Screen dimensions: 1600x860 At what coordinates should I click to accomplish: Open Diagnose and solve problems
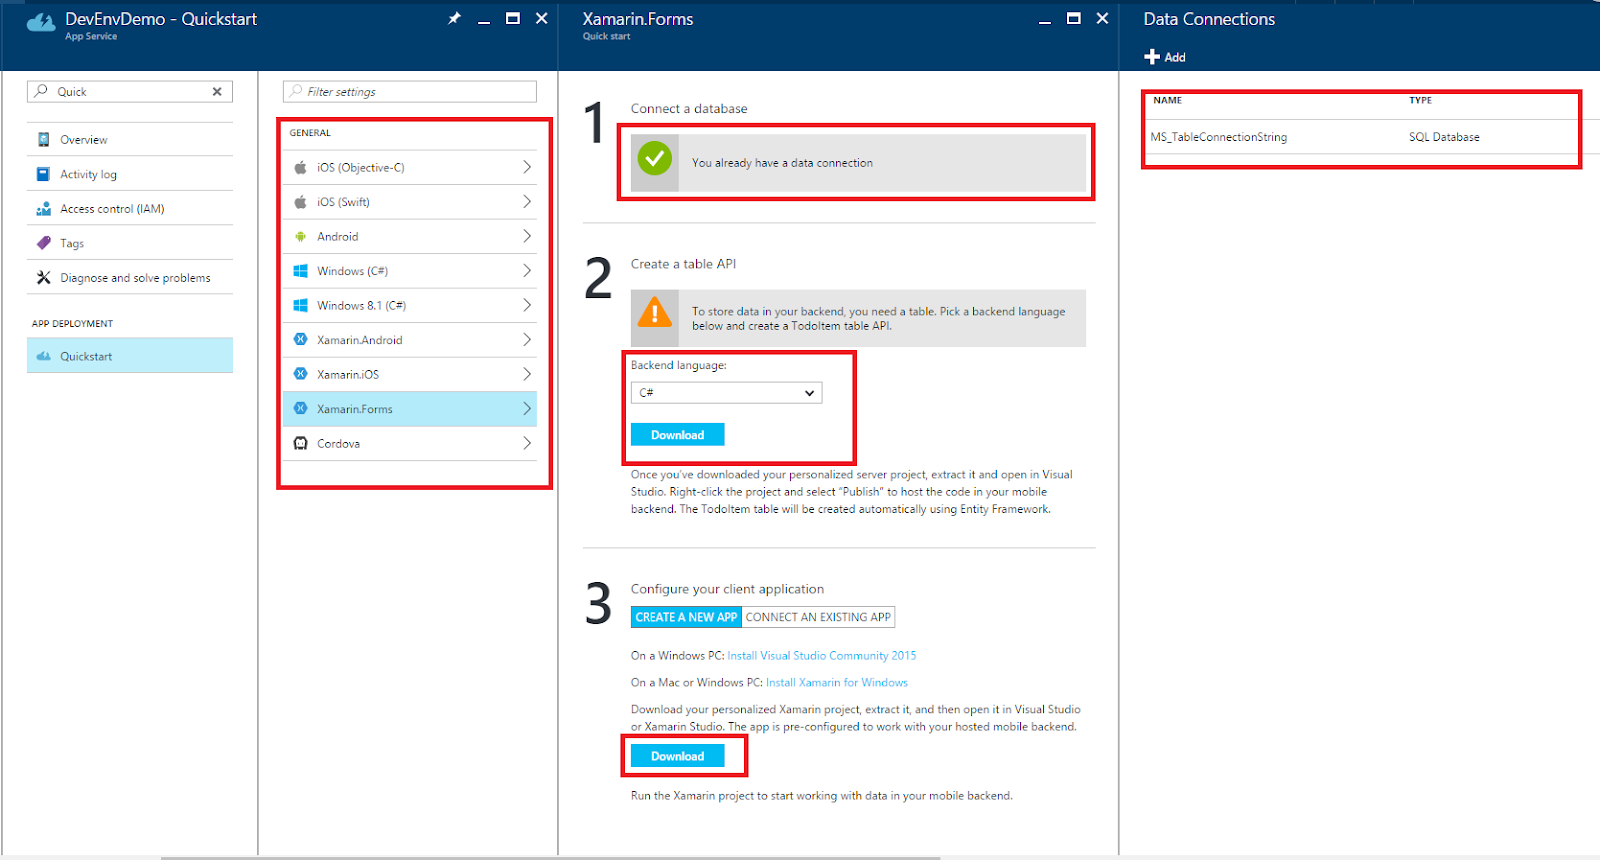point(130,278)
